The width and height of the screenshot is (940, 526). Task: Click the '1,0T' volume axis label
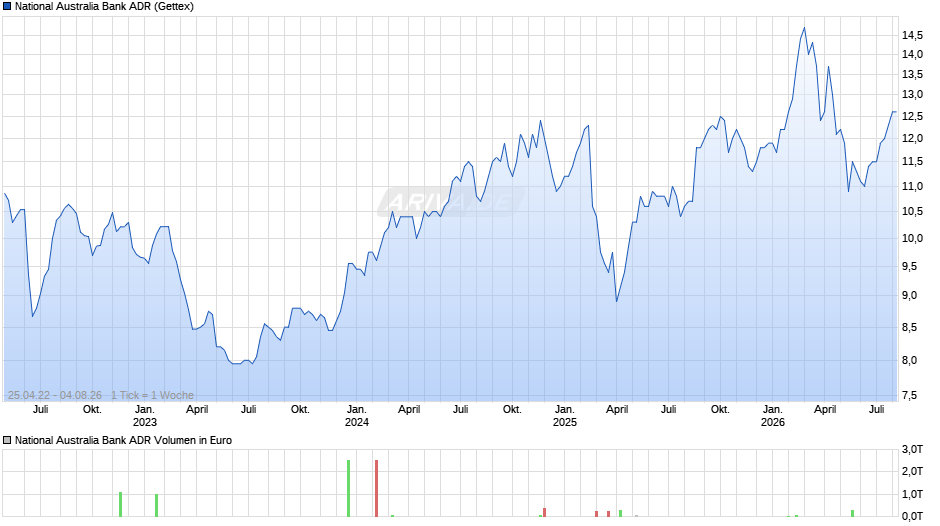coord(912,494)
